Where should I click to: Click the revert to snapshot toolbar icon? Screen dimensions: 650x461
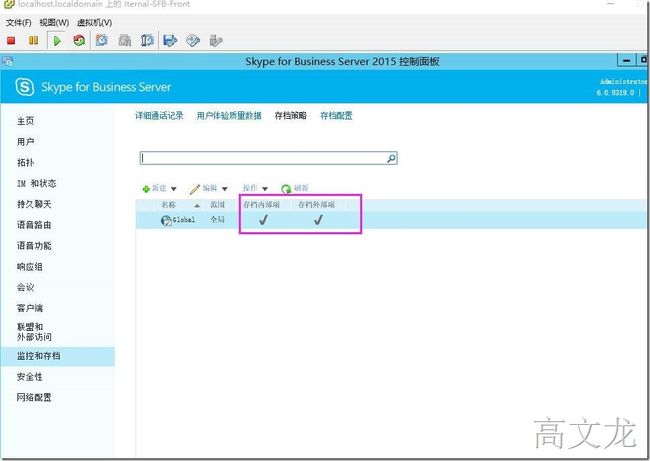pyautogui.click(x=125, y=41)
